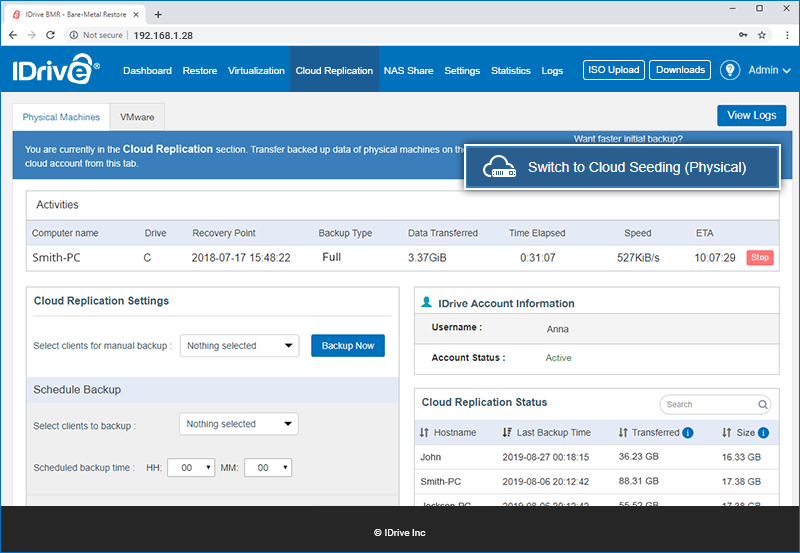Viewport: 800px width, 553px height.
Task: Click the search magnifier icon
Action: coord(762,405)
